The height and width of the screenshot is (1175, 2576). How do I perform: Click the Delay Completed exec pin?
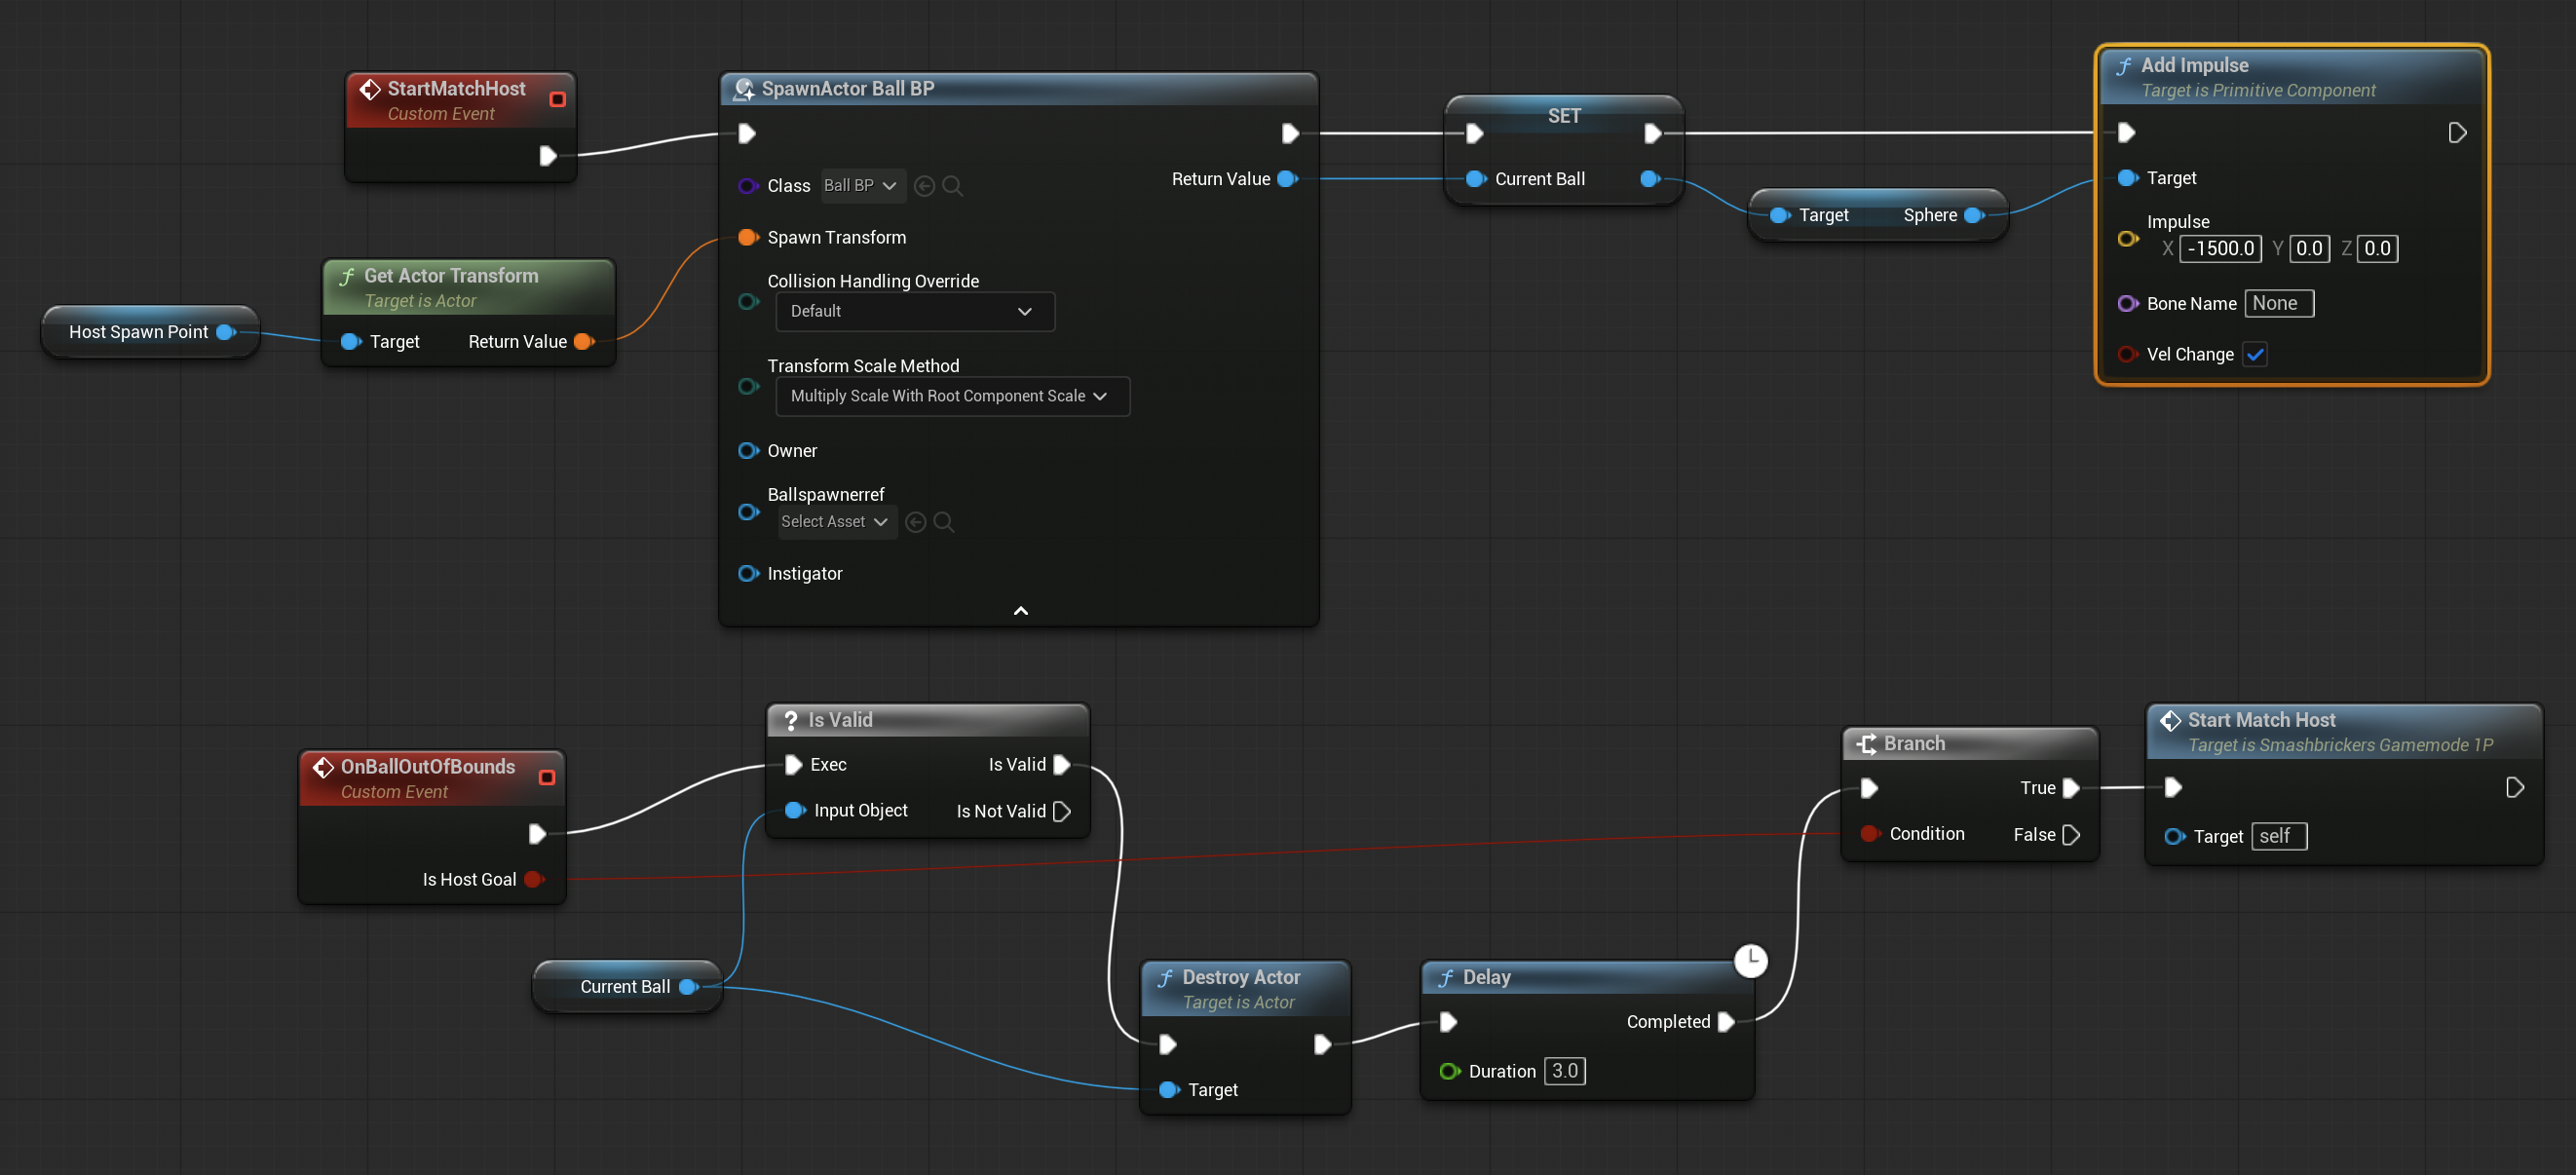1726,1022
